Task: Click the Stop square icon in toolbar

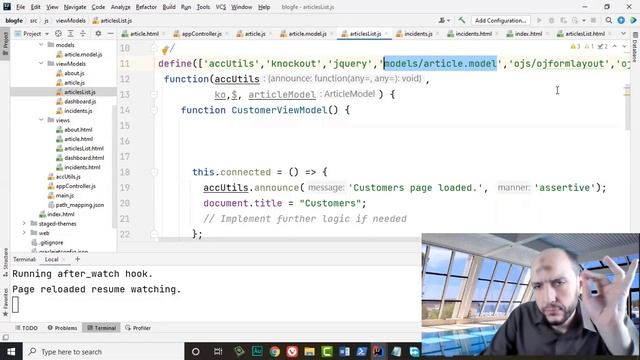Action: [593, 20]
